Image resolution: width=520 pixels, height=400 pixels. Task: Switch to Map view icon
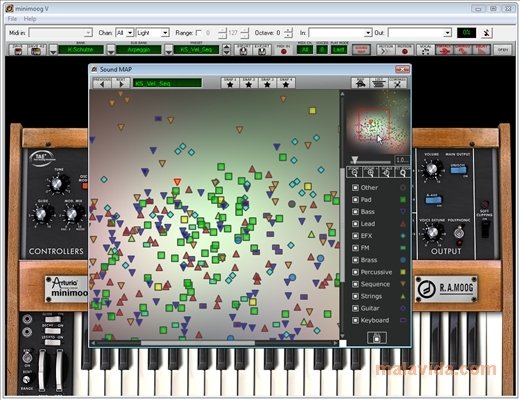pos(360,83)
